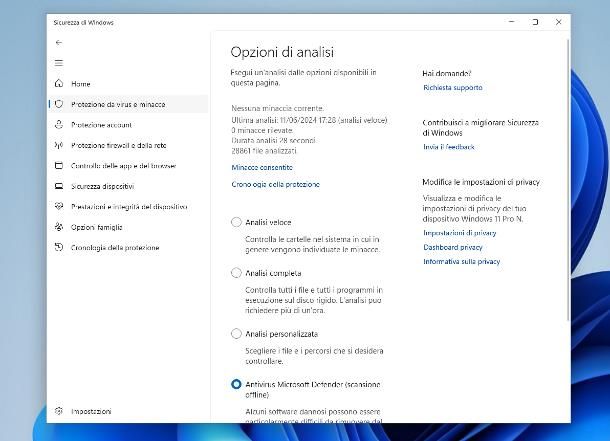The height and width of the screenshot is (441, 610).
Task: Open Sicurezza dispositivi section
Action: [x=128, y=186]
